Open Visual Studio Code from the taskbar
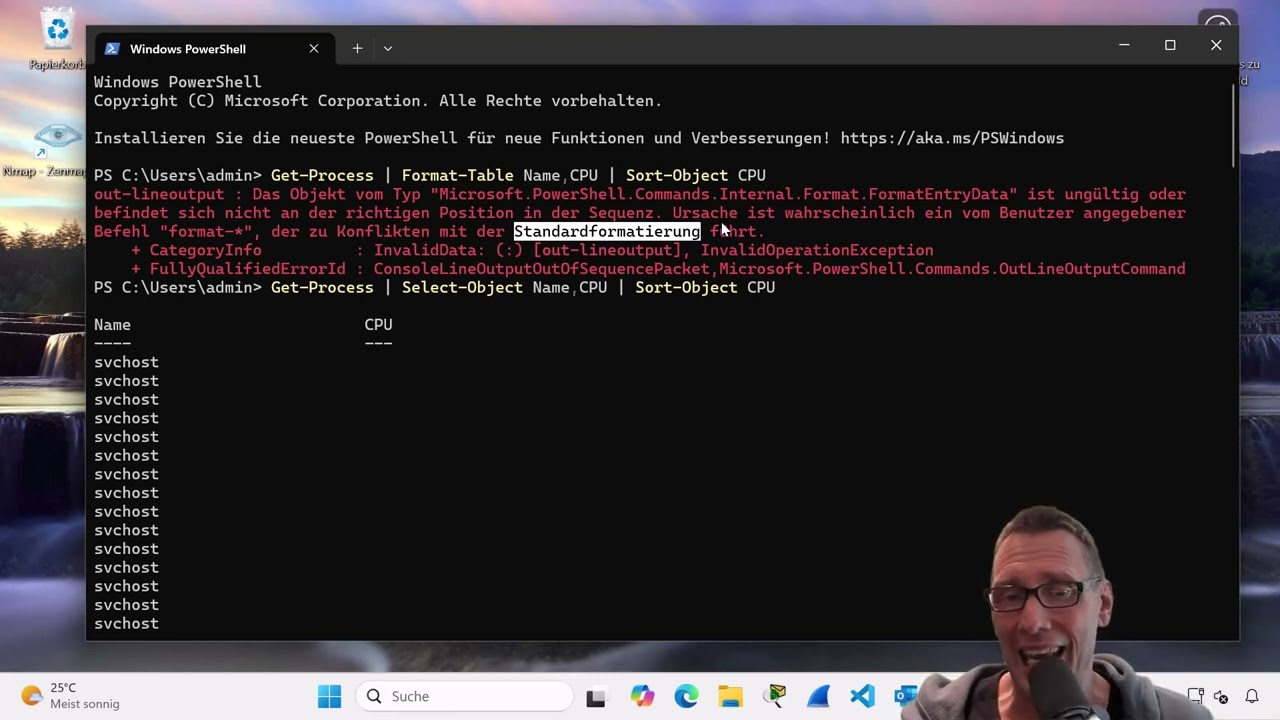The height and width of the screenshot is (720, 1280). pos(863,697)
